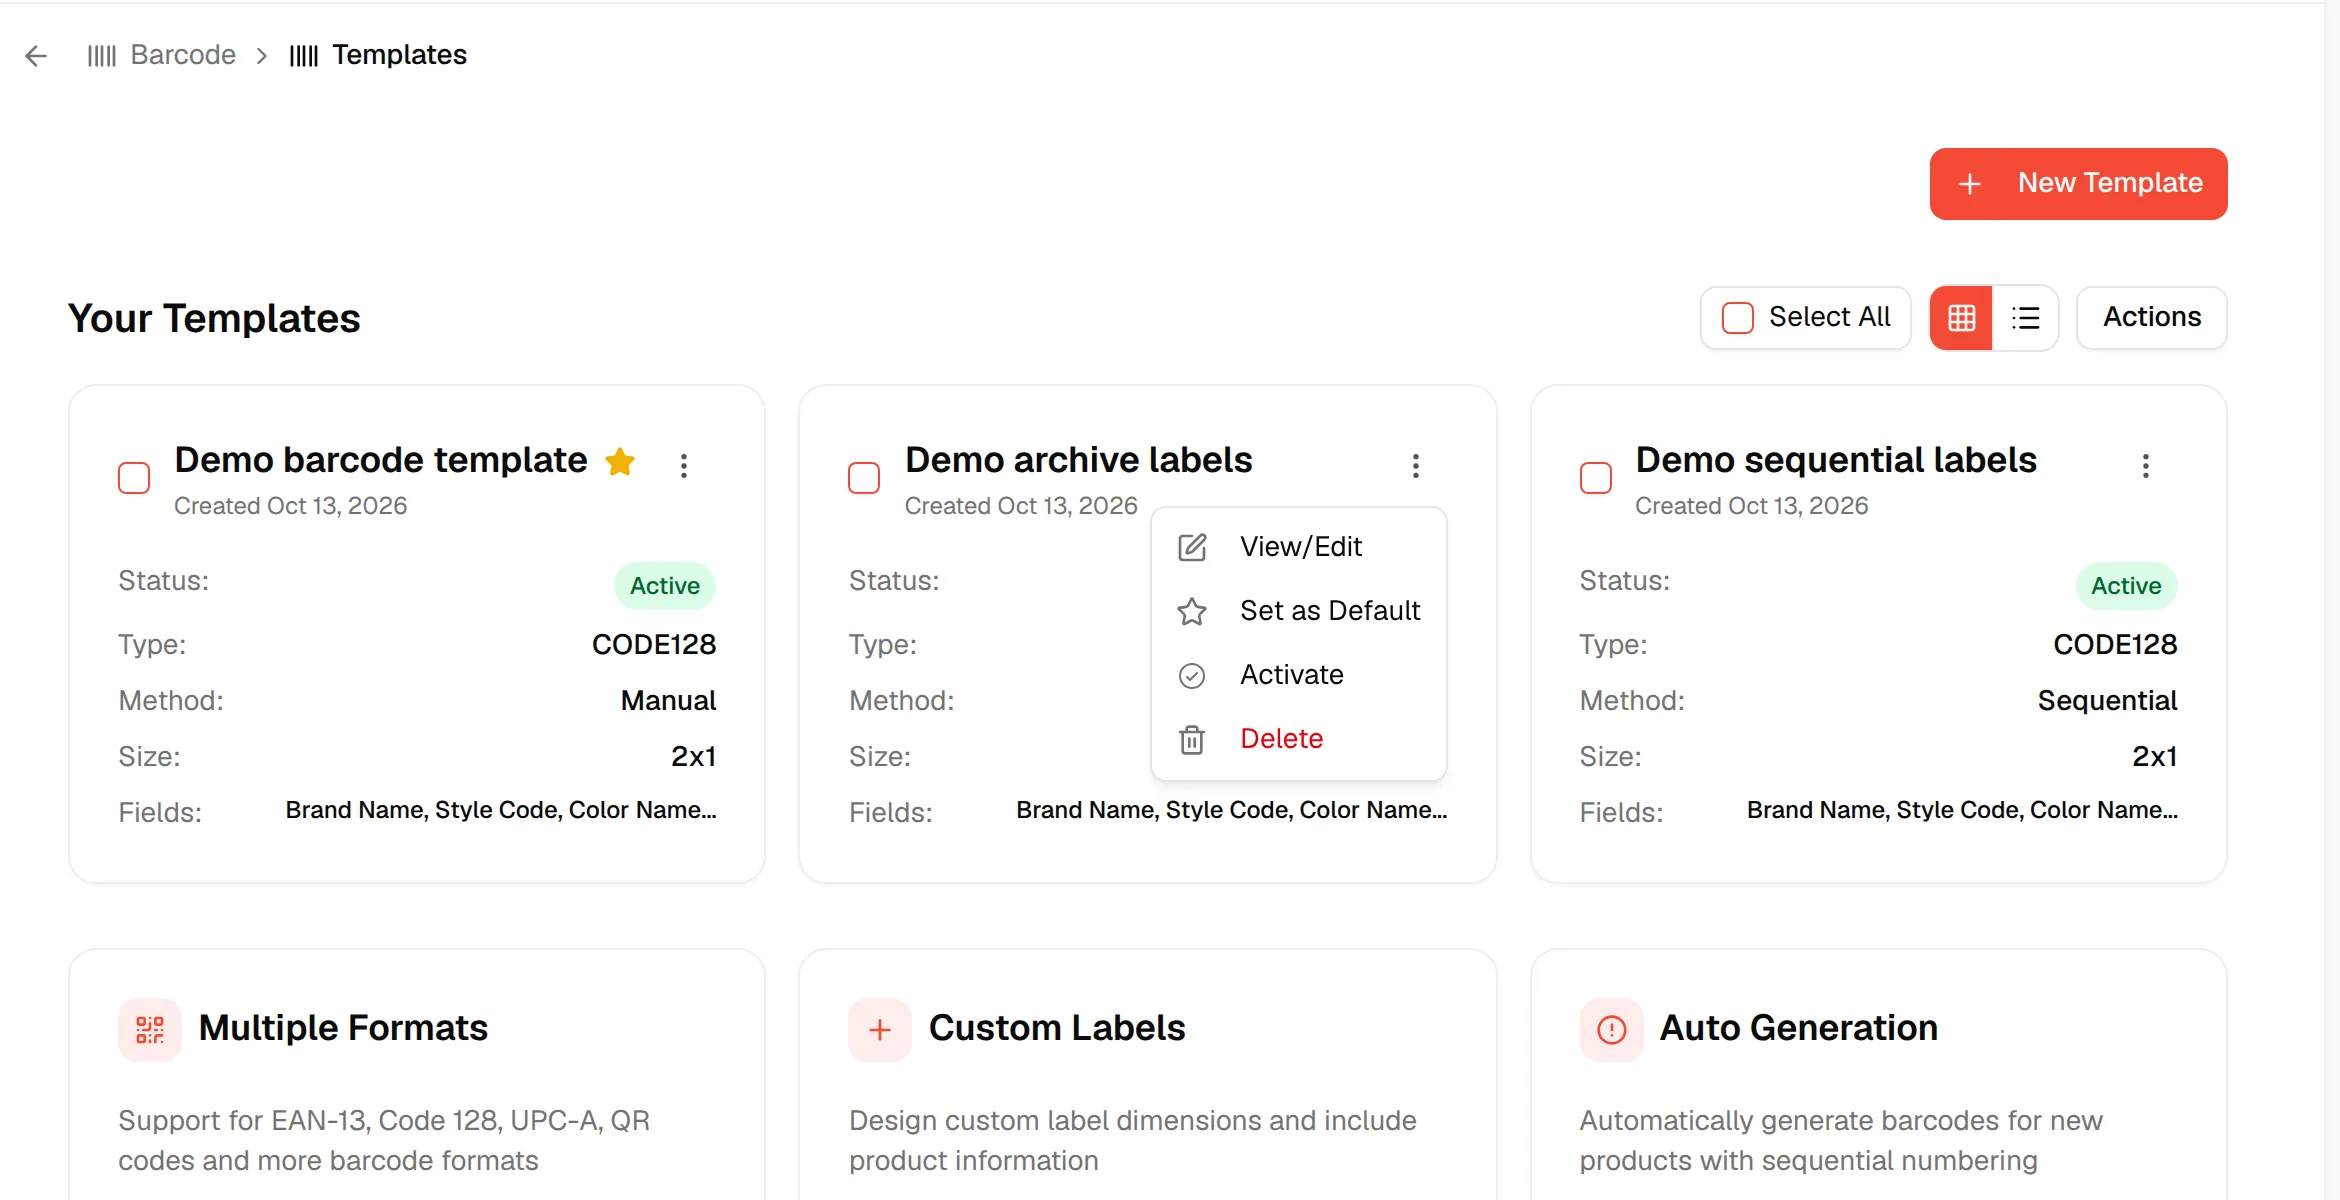Click the Auto Generation heading
Image resolution: width=2340 pixels, height=1200 pixels.
click(x=1799, y=1028)
